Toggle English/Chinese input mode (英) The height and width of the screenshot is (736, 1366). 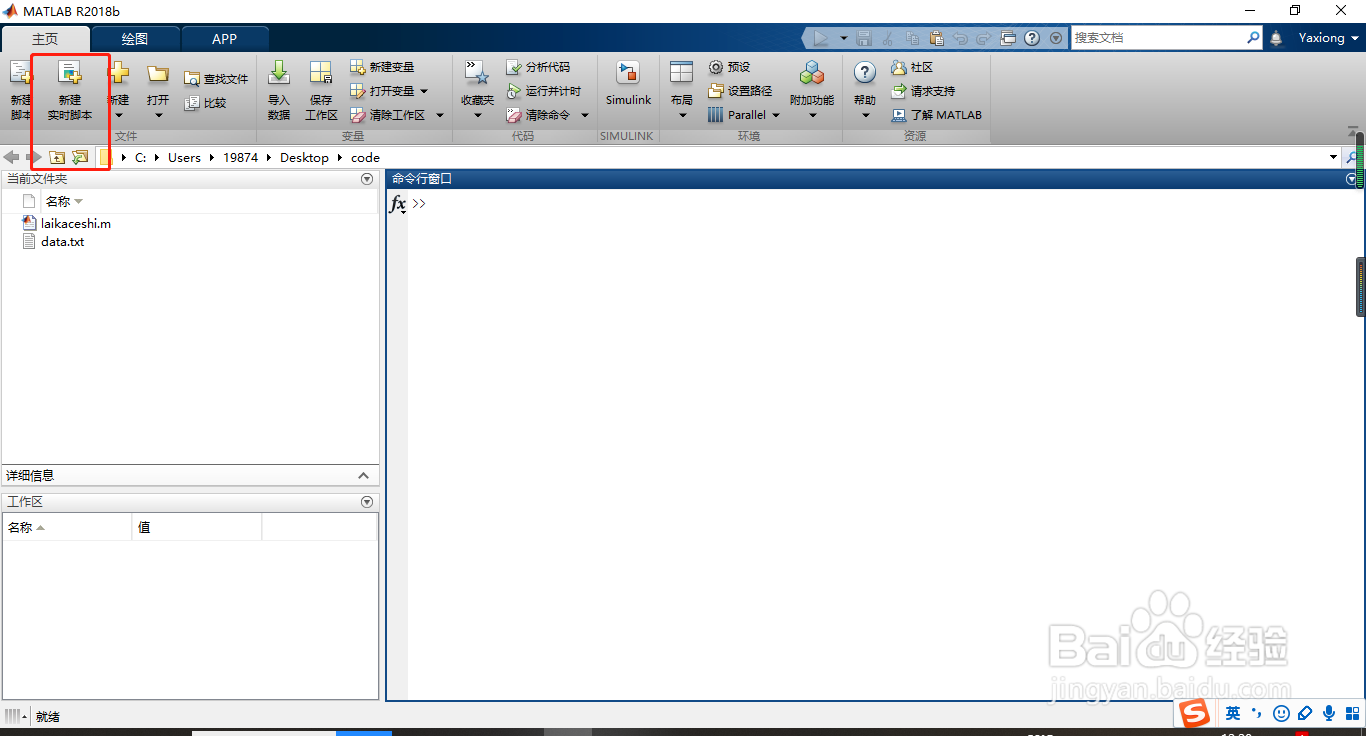(1233, 713)
